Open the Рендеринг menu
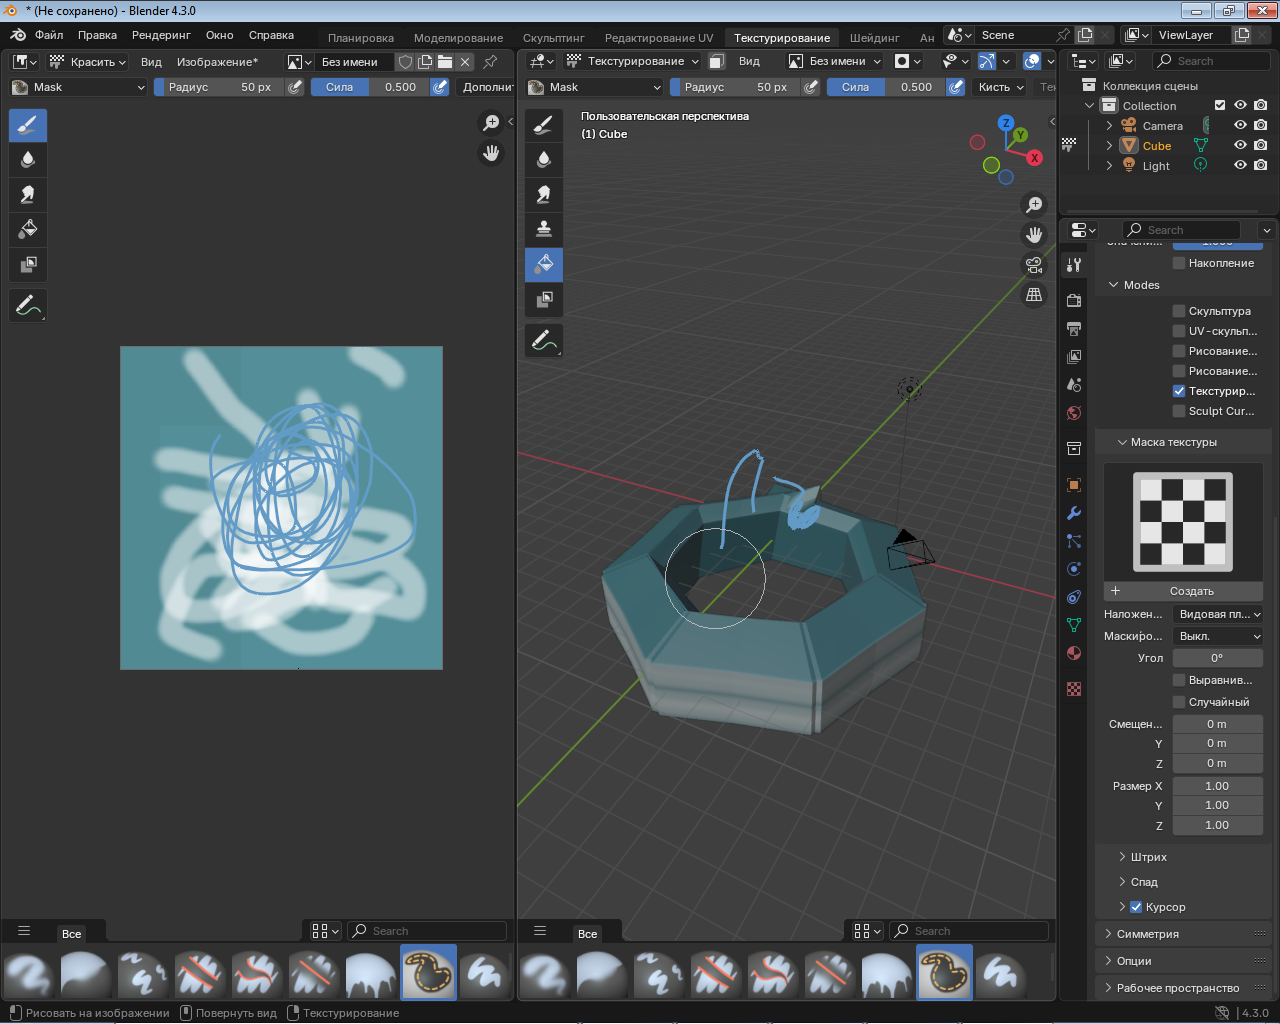 click(x=161, y=35)
